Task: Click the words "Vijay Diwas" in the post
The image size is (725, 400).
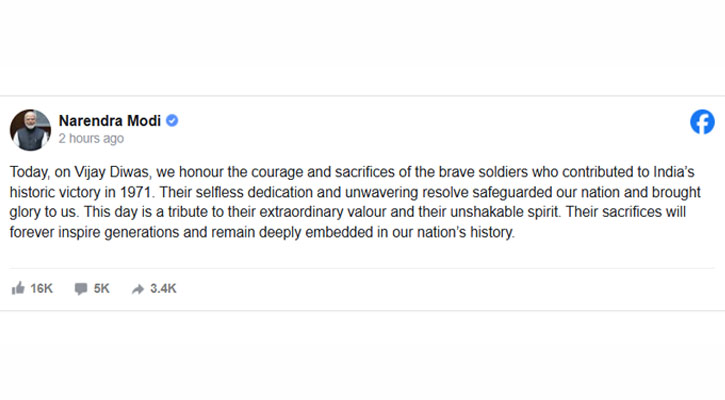Action: [x=104, y=170]
